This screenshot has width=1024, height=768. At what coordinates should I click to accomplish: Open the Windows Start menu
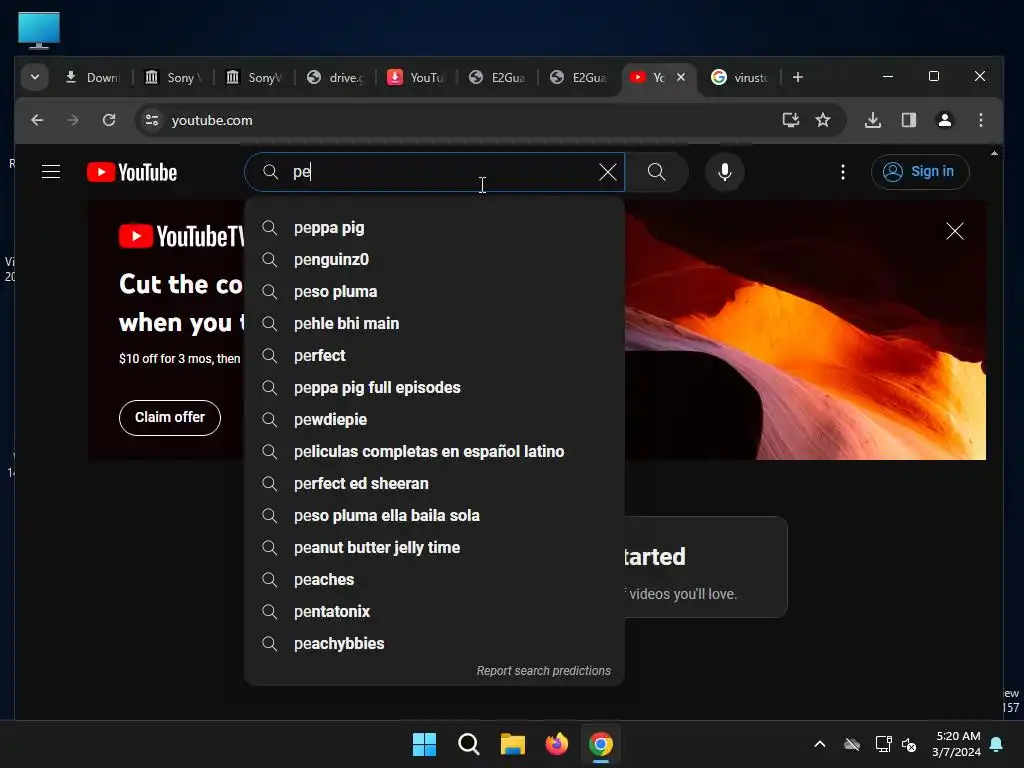(x=424, y=744)
